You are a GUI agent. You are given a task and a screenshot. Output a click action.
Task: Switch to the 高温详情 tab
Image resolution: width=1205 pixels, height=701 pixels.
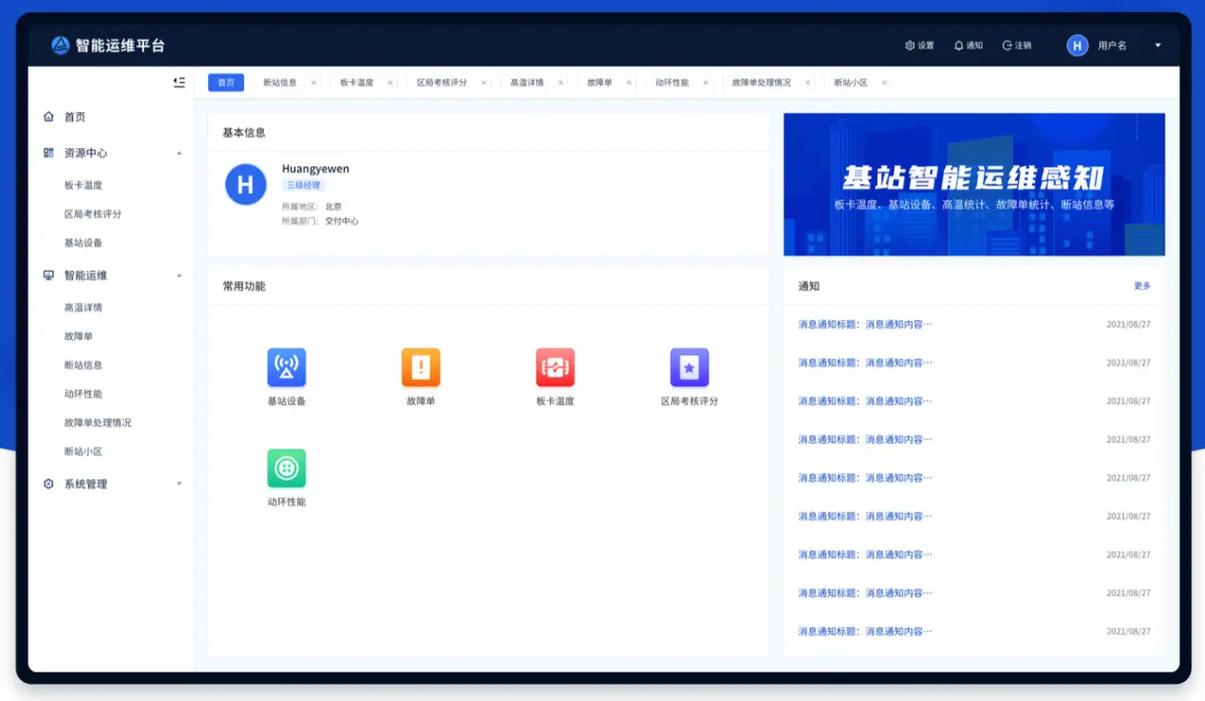tap(527, 83)
